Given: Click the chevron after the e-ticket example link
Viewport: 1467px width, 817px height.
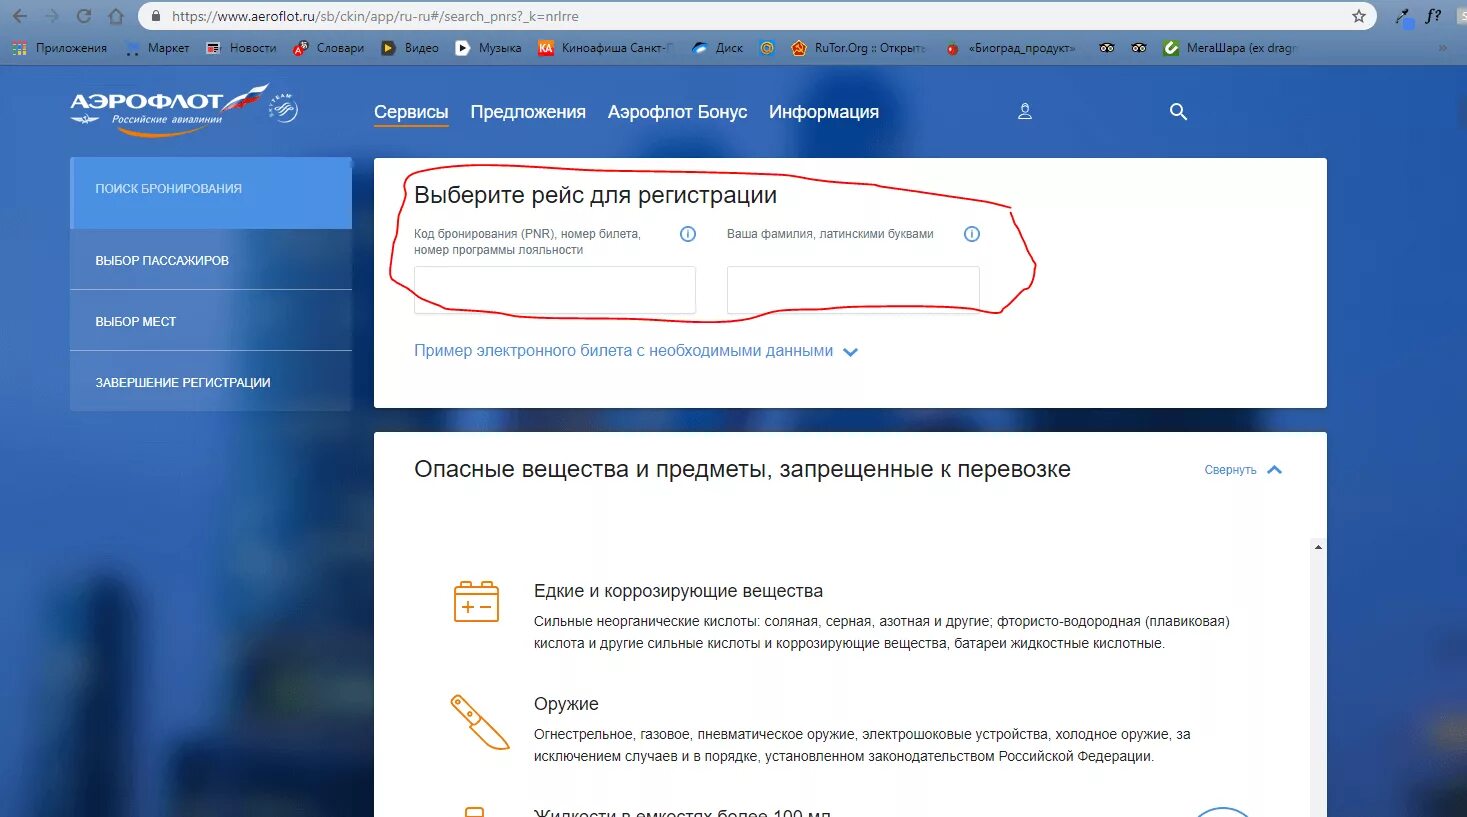Looking at the screenshot, I should click(x=850, y=352).
